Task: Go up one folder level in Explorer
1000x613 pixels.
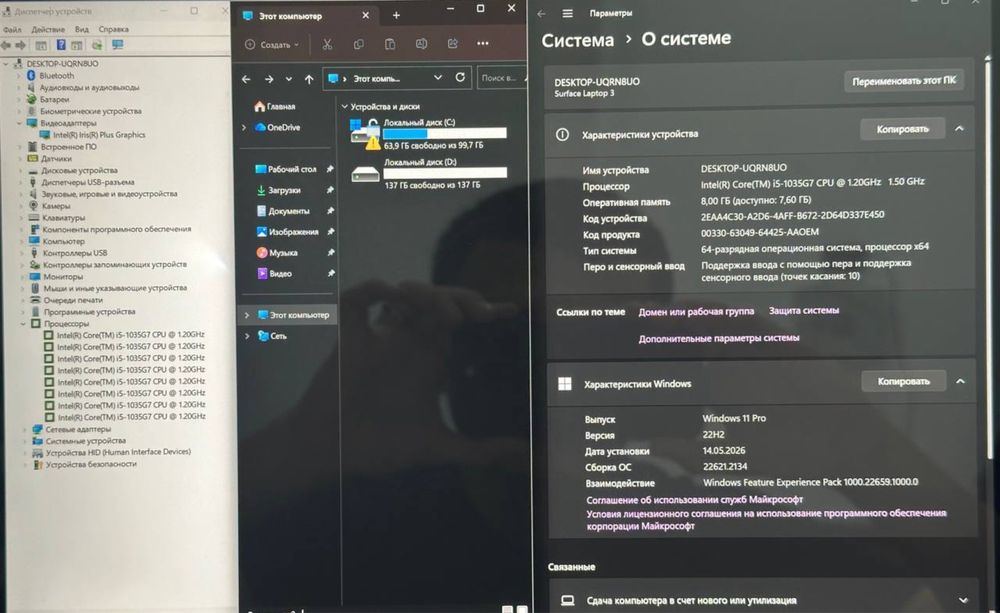Action: pos(309,79)
